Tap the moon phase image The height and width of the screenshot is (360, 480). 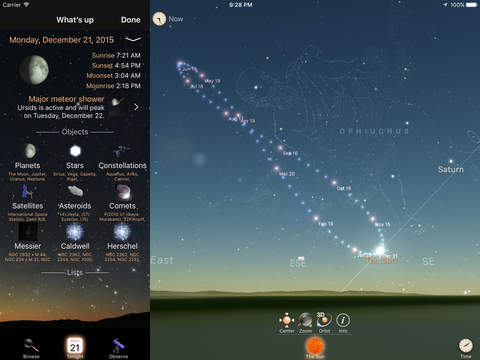(34, 70)
